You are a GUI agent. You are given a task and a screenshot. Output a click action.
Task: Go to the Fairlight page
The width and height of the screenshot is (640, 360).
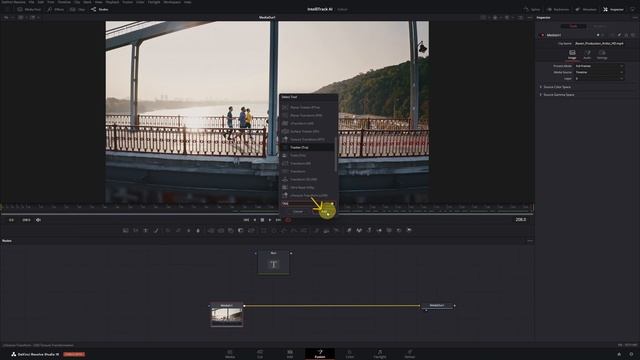pos(380,354)
